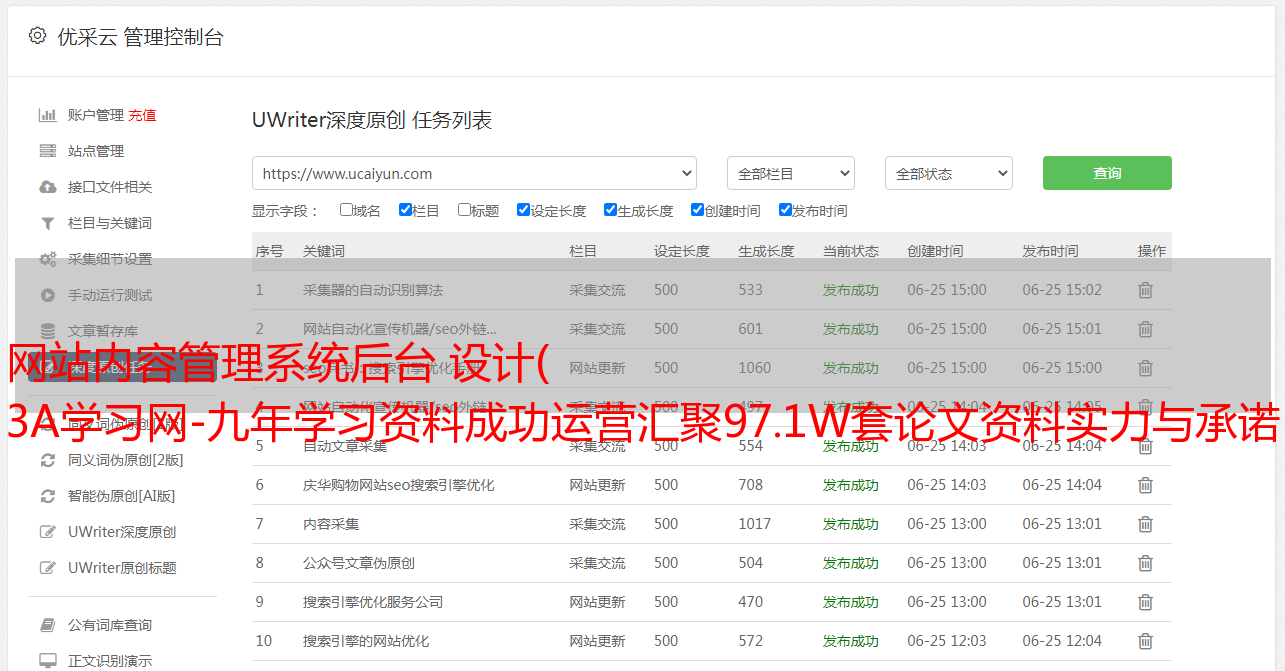Open the 全部状态 status dropdown

[948, 173]
